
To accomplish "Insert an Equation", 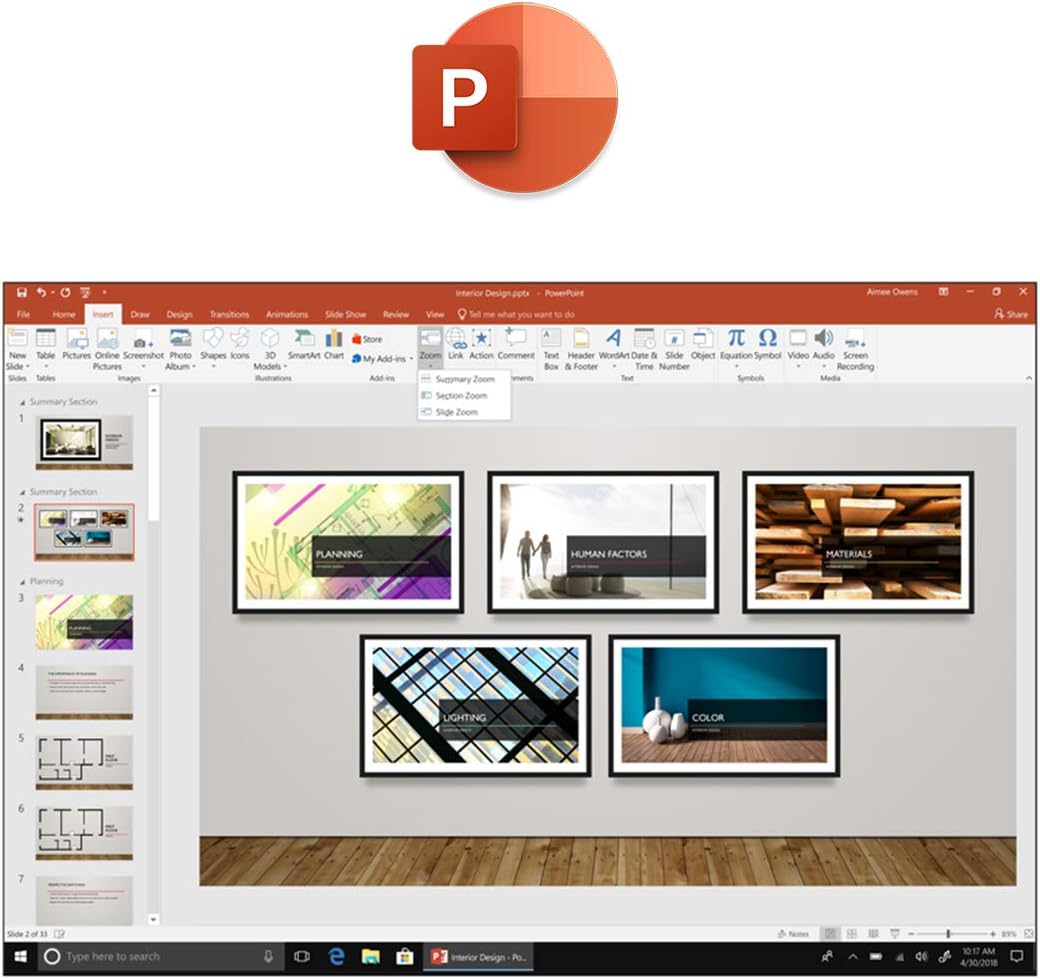I will 734,350.
